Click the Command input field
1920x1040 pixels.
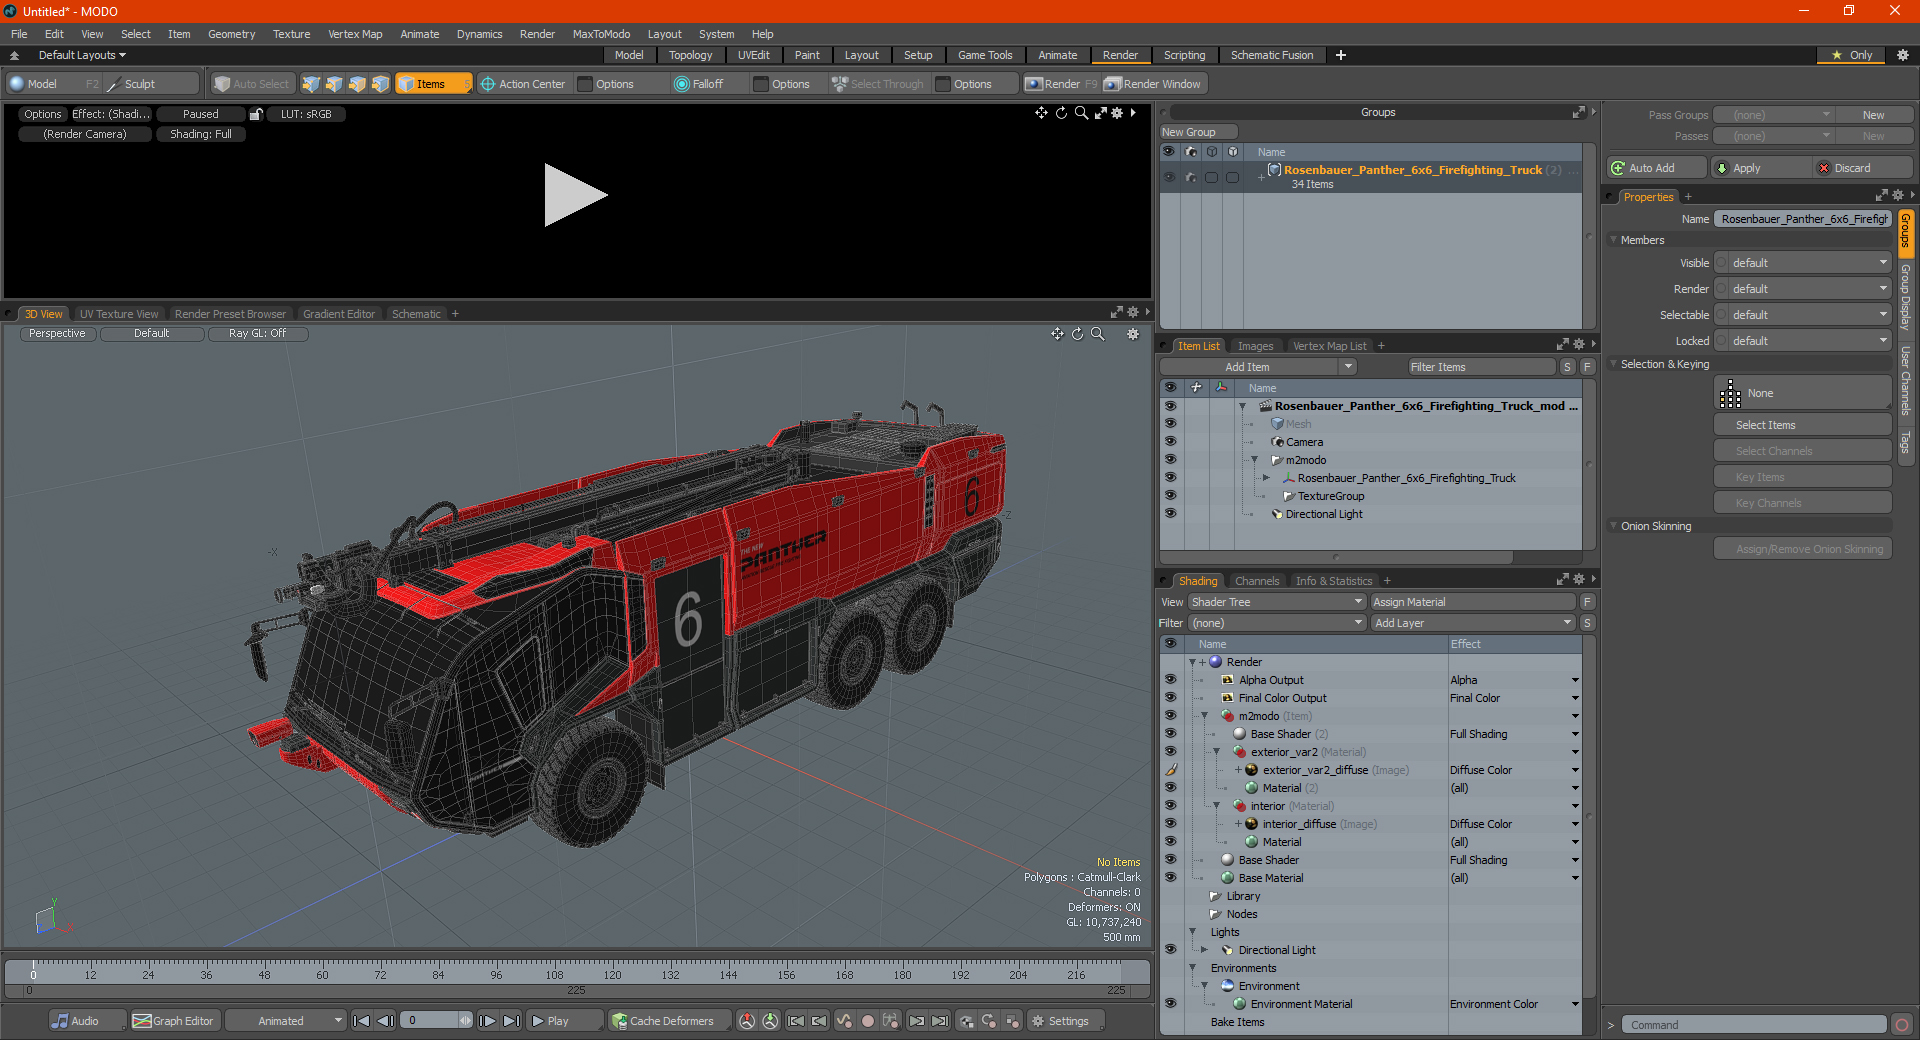click(1753, 1025)
